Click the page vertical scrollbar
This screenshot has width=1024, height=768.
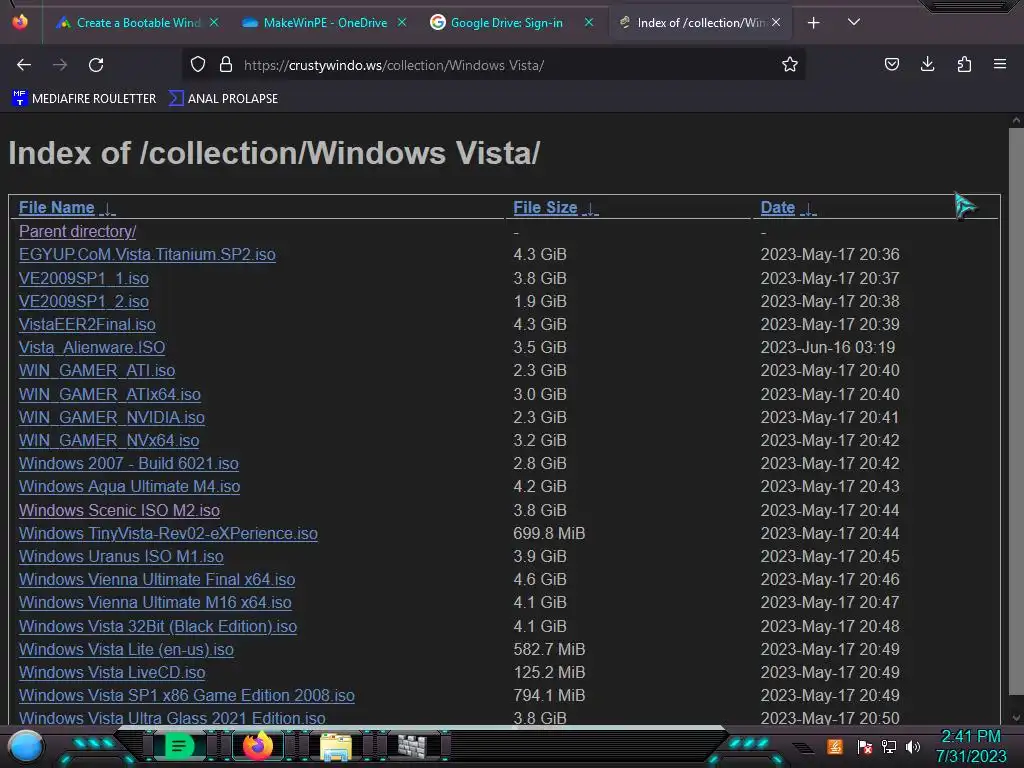coord(1016,411)
